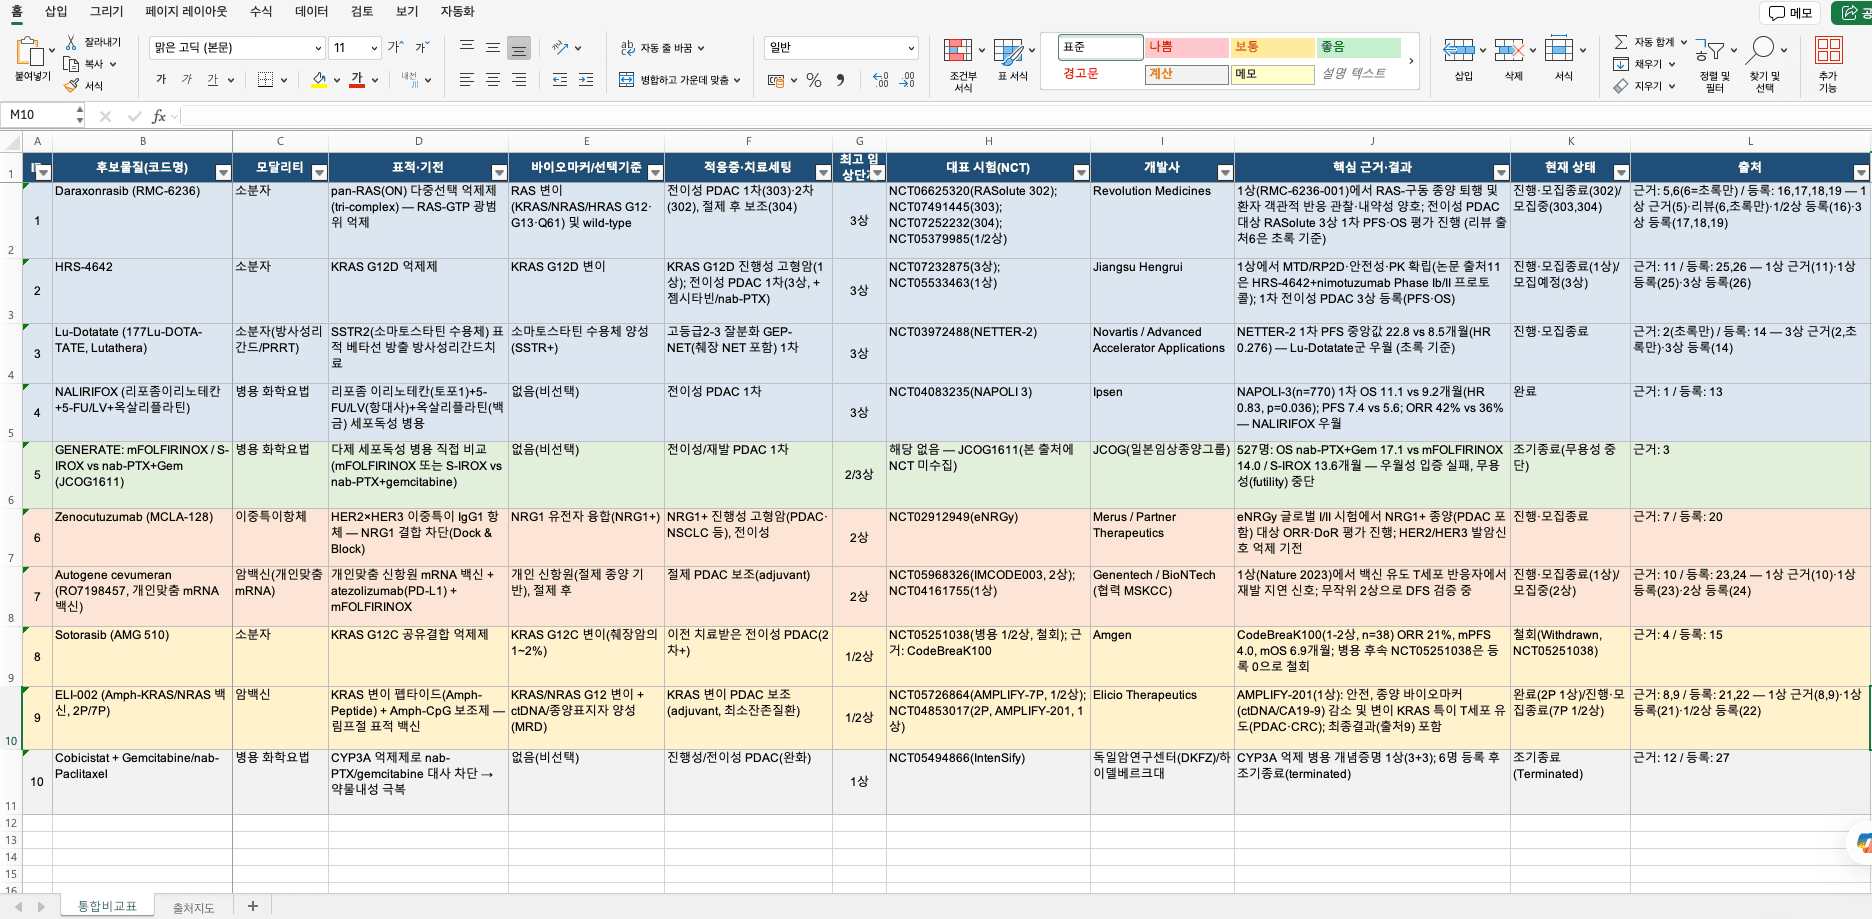Open 찾기 및 선택 find and select
The height and width of the screenshot is (919, 1872).
click(x=1765, y=65)
